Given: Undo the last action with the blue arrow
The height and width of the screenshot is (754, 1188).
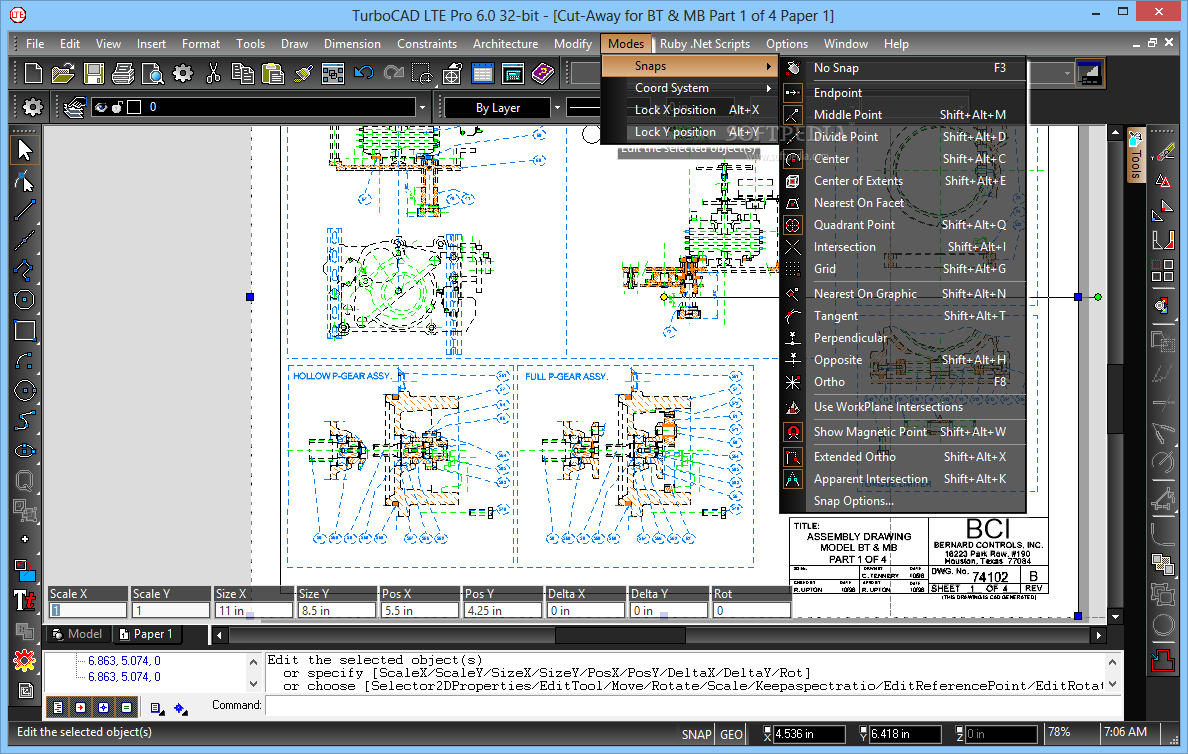Looking at the screenshot, I should 364,74.
